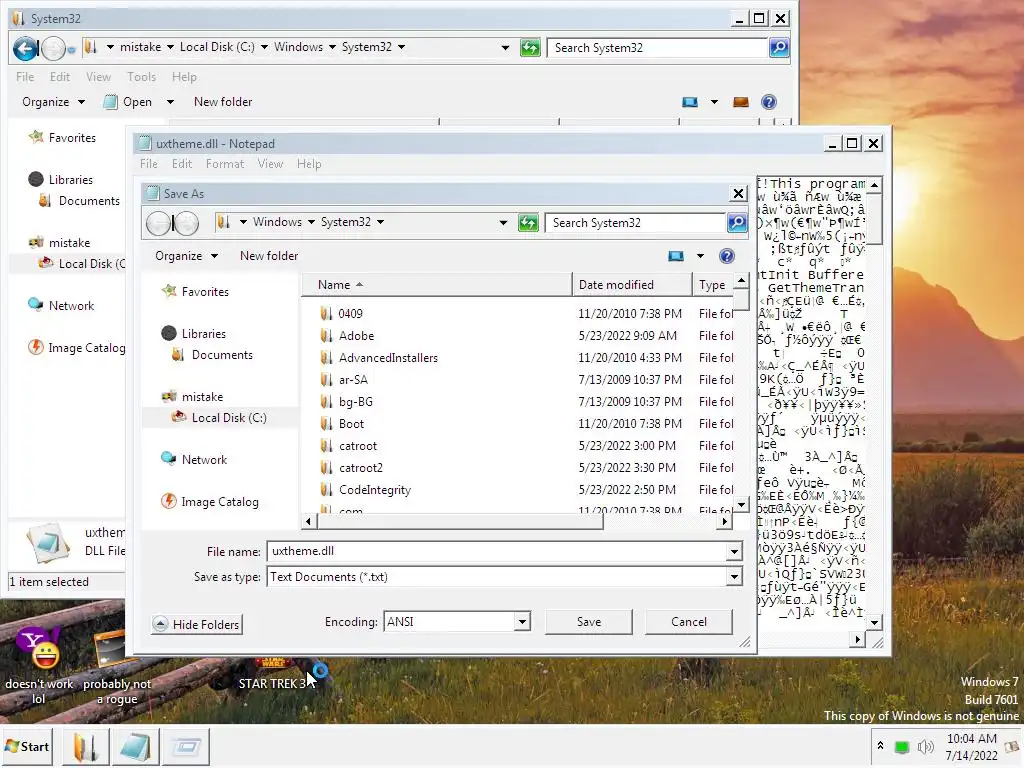Open address history dropdown in Save As dialog
This screenshot has width=1024, height=768.
(503, 223)
